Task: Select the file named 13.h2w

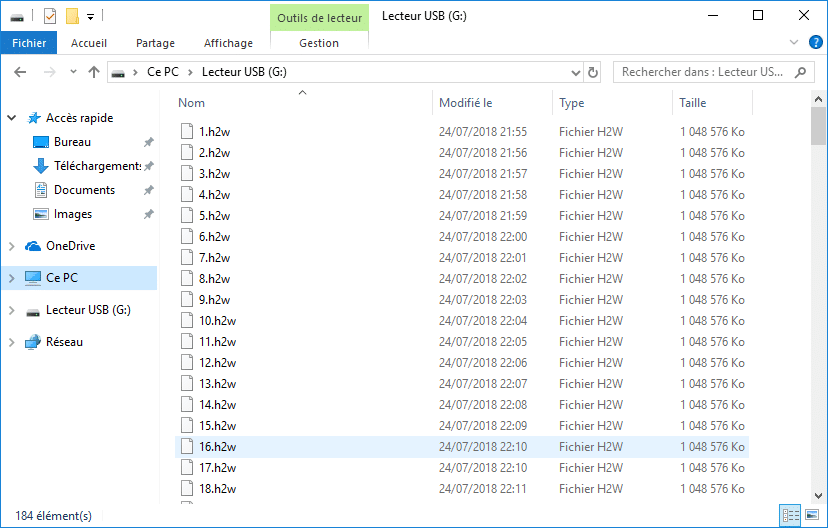Action: coord(218,384)
